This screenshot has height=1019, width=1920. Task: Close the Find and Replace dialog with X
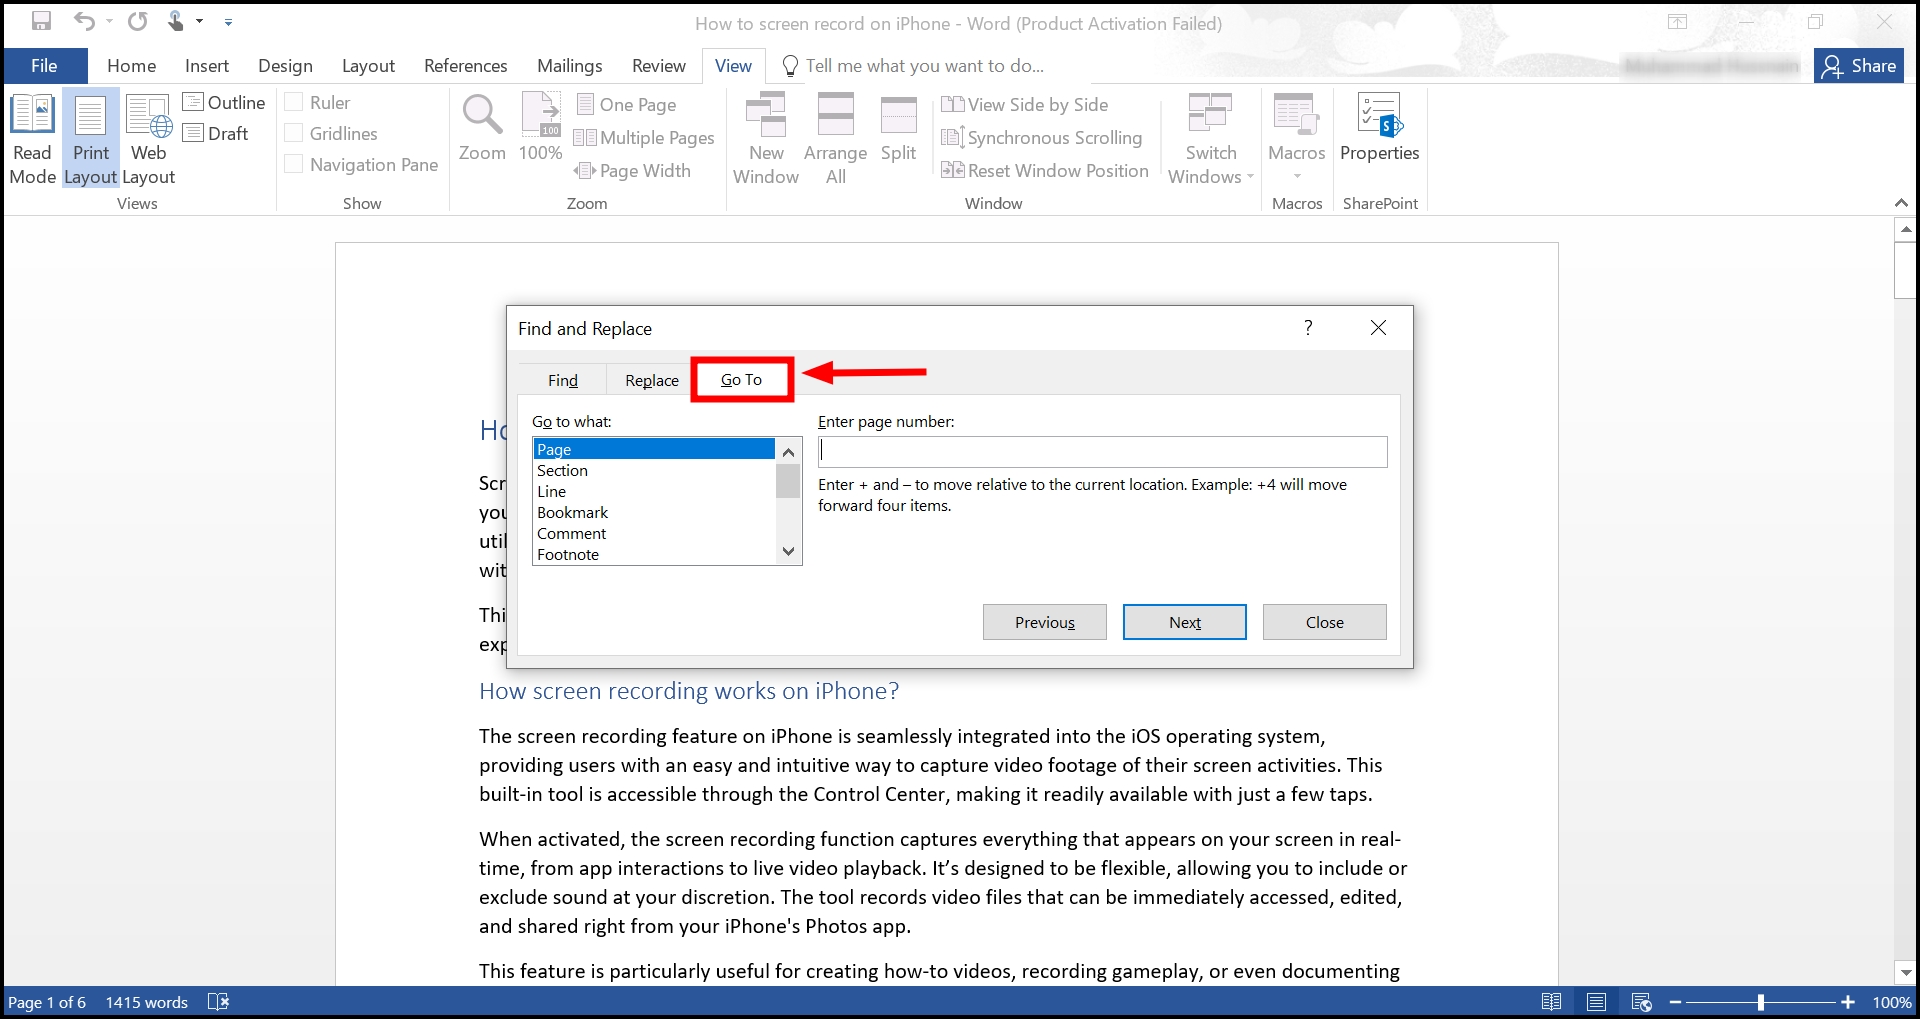click(x=1378, y=328)
